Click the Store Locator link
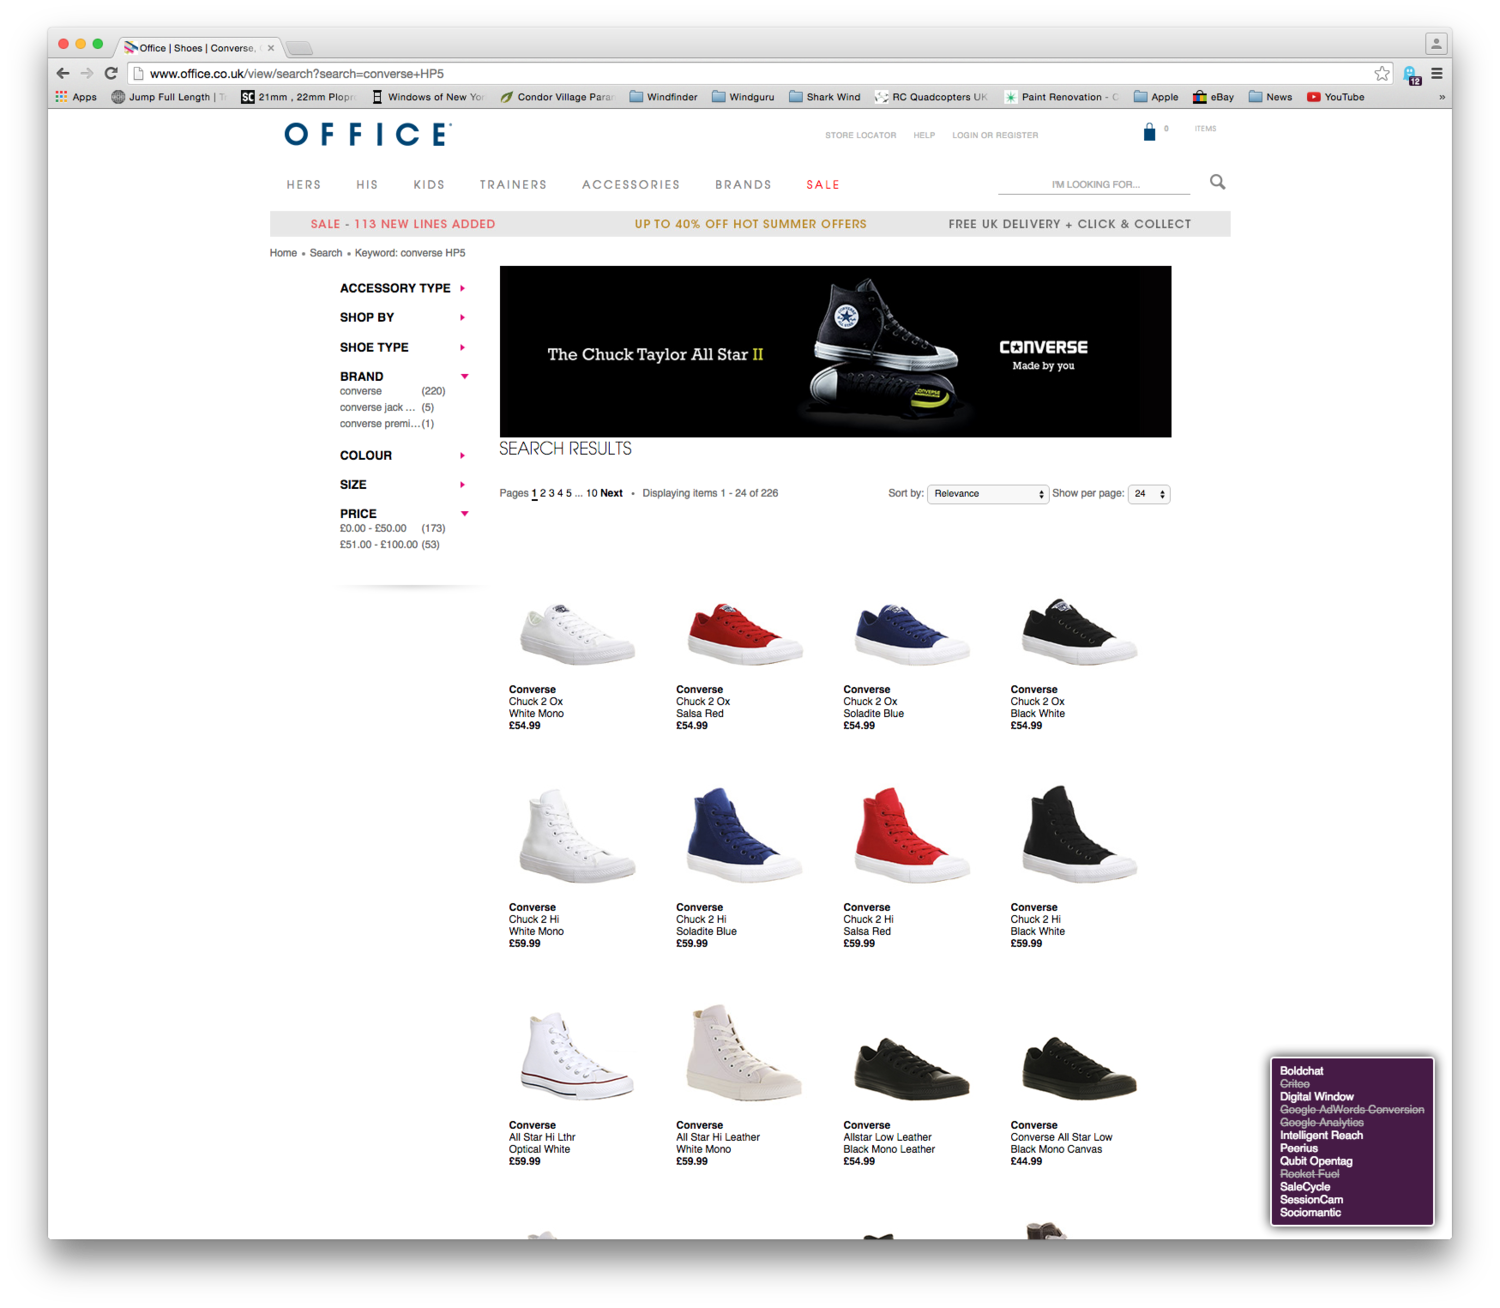 [860, 135]
